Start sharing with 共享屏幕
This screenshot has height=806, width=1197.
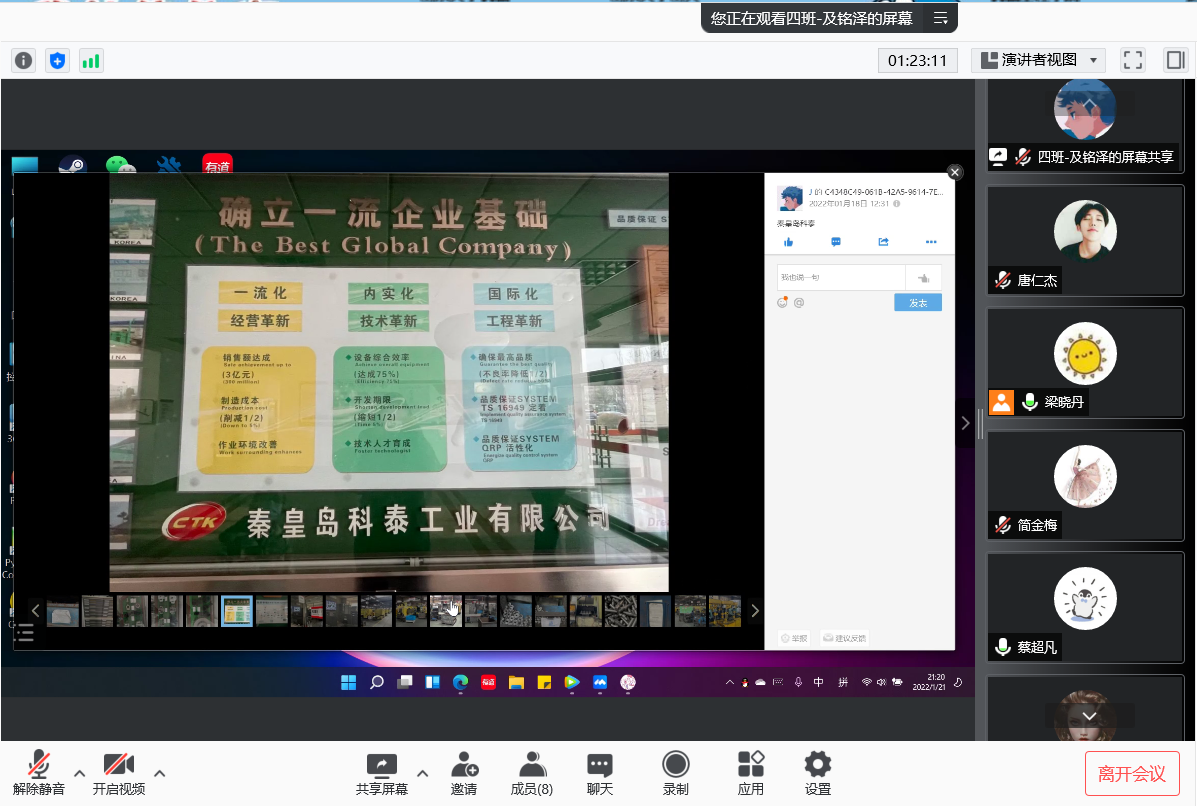pyautogui.click(x=382, y=772)
